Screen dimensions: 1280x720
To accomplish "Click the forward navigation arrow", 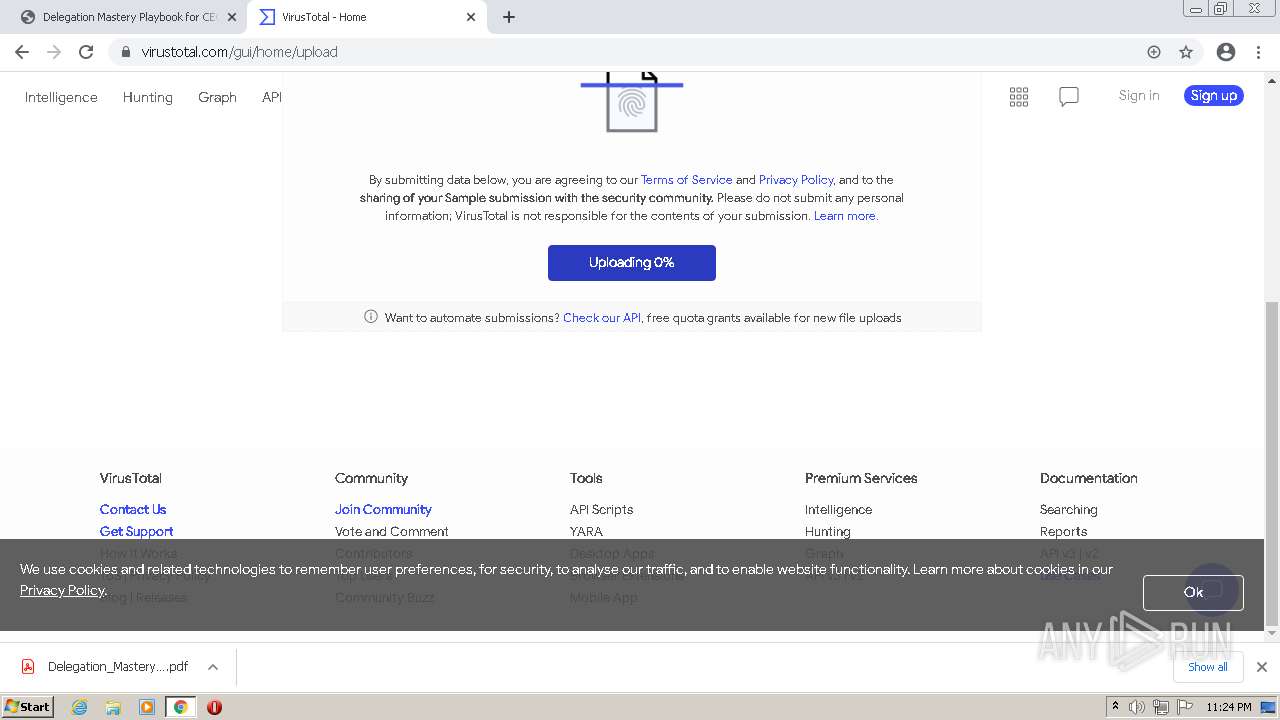I will click(54, 52).
